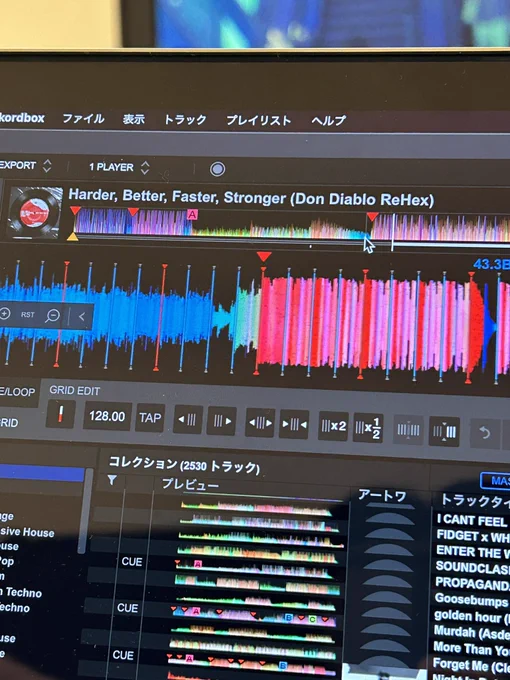Select the I CANT FEEL track row
The image size is (510, 680).
pyautogui.click(x=473, y=520)
